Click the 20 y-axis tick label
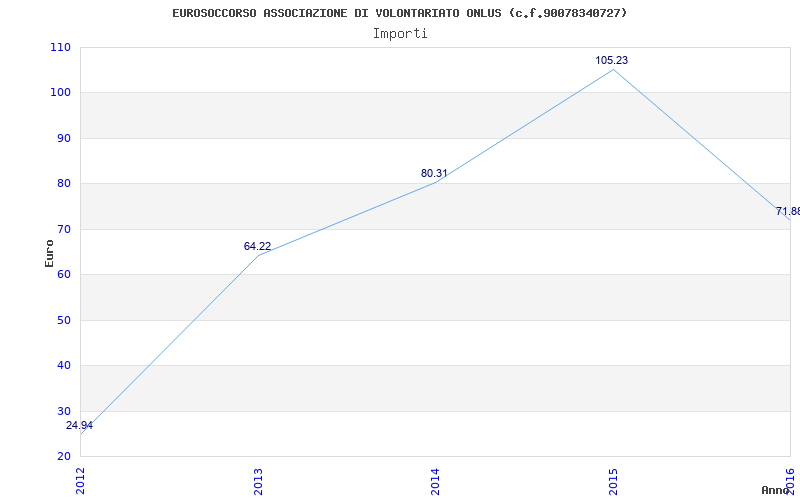 coord(63,456)
